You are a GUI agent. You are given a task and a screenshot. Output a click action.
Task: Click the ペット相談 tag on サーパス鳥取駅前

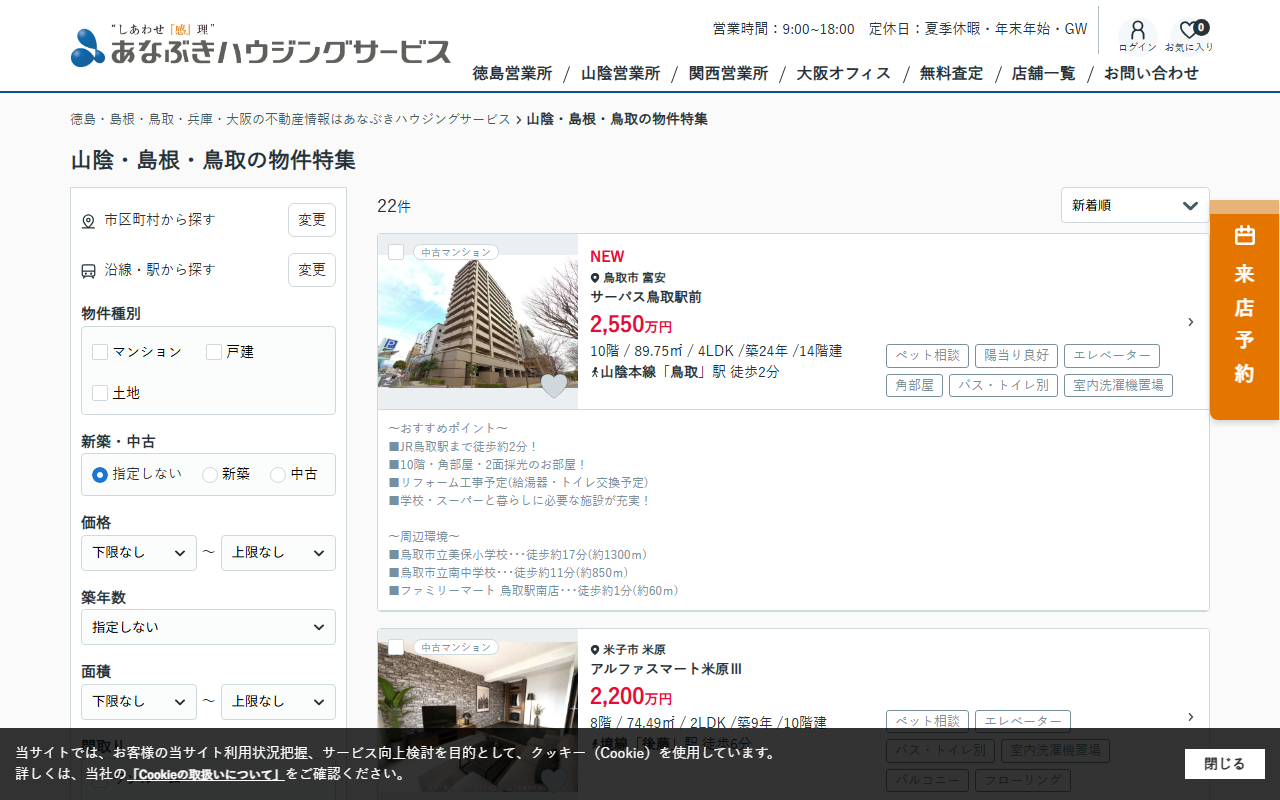pyautogui.click(x=927, y=356)
